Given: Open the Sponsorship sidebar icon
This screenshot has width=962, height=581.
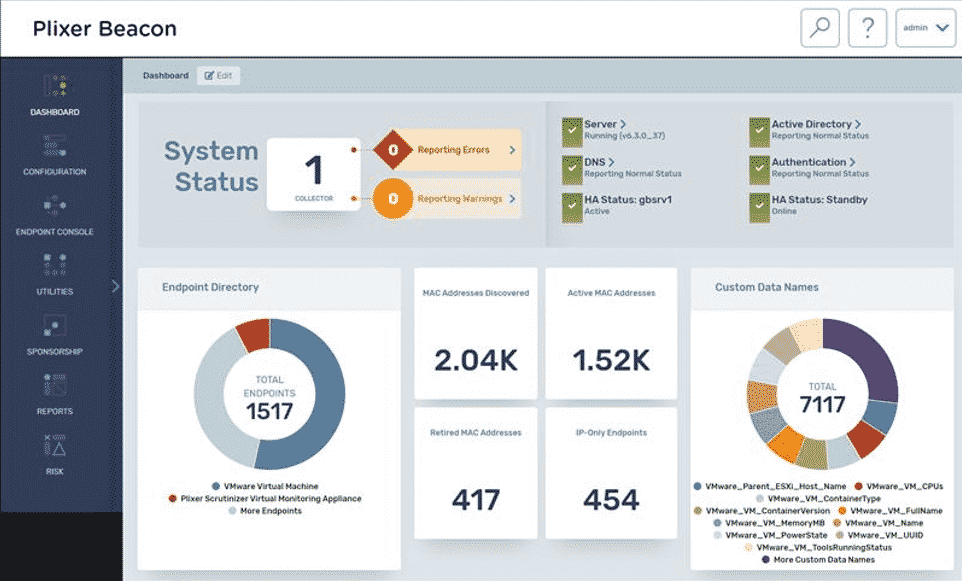Looking at the screenshot, I should click(x=55, y=325).
